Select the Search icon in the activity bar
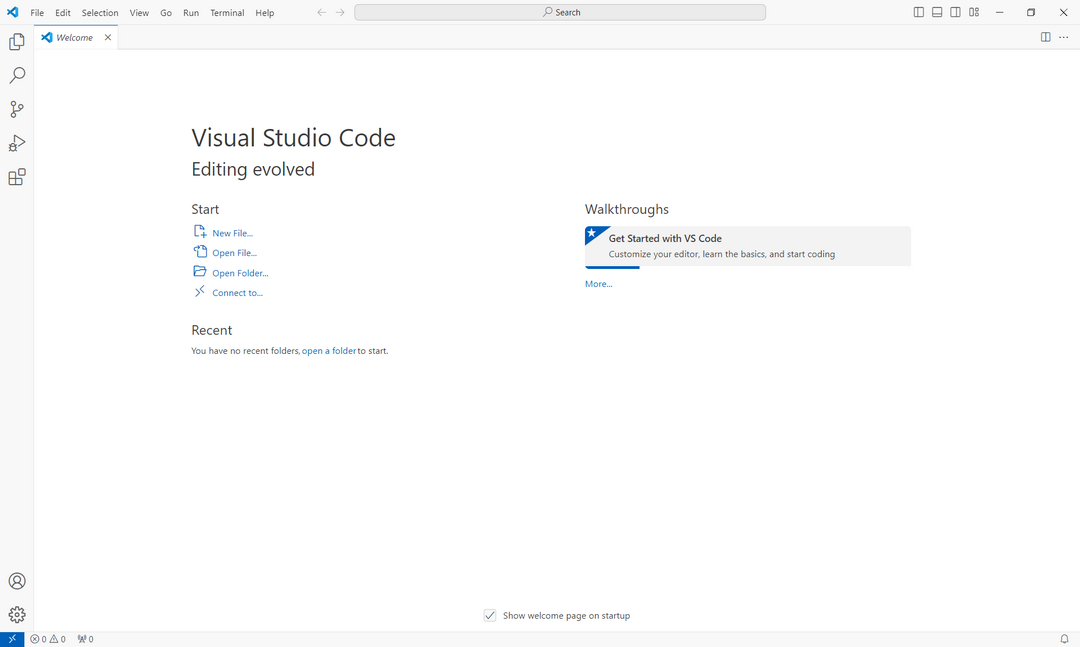 (16, 75)
